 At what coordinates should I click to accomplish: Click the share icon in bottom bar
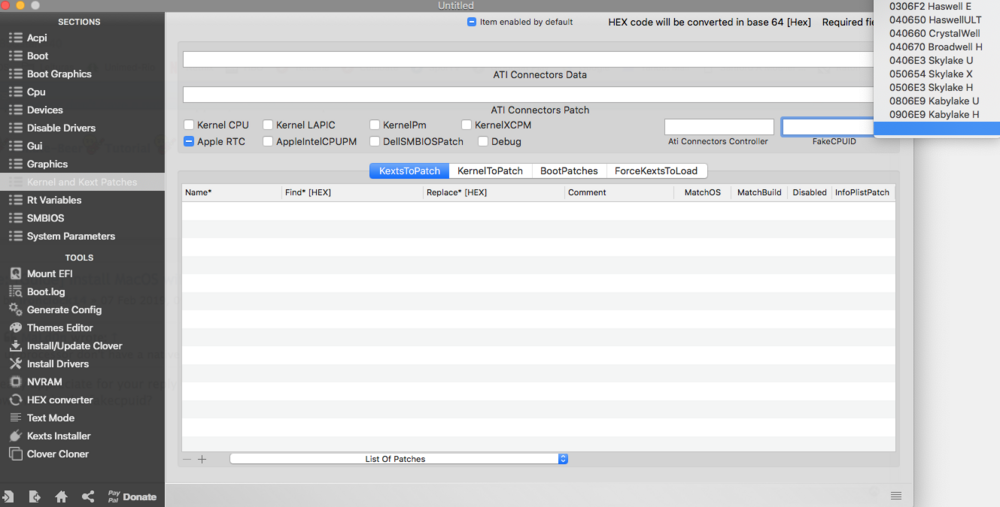tap(88, 496)
